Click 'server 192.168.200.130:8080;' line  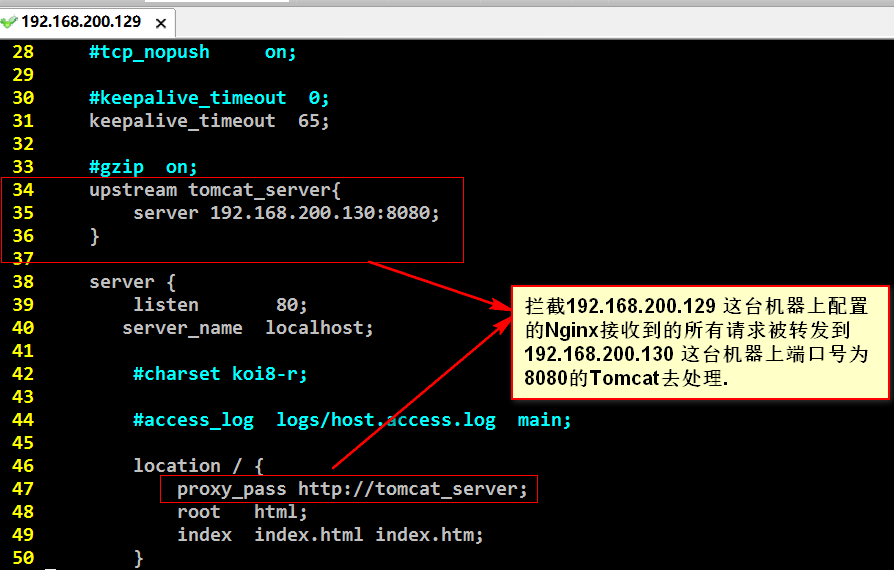click(286, 213)
